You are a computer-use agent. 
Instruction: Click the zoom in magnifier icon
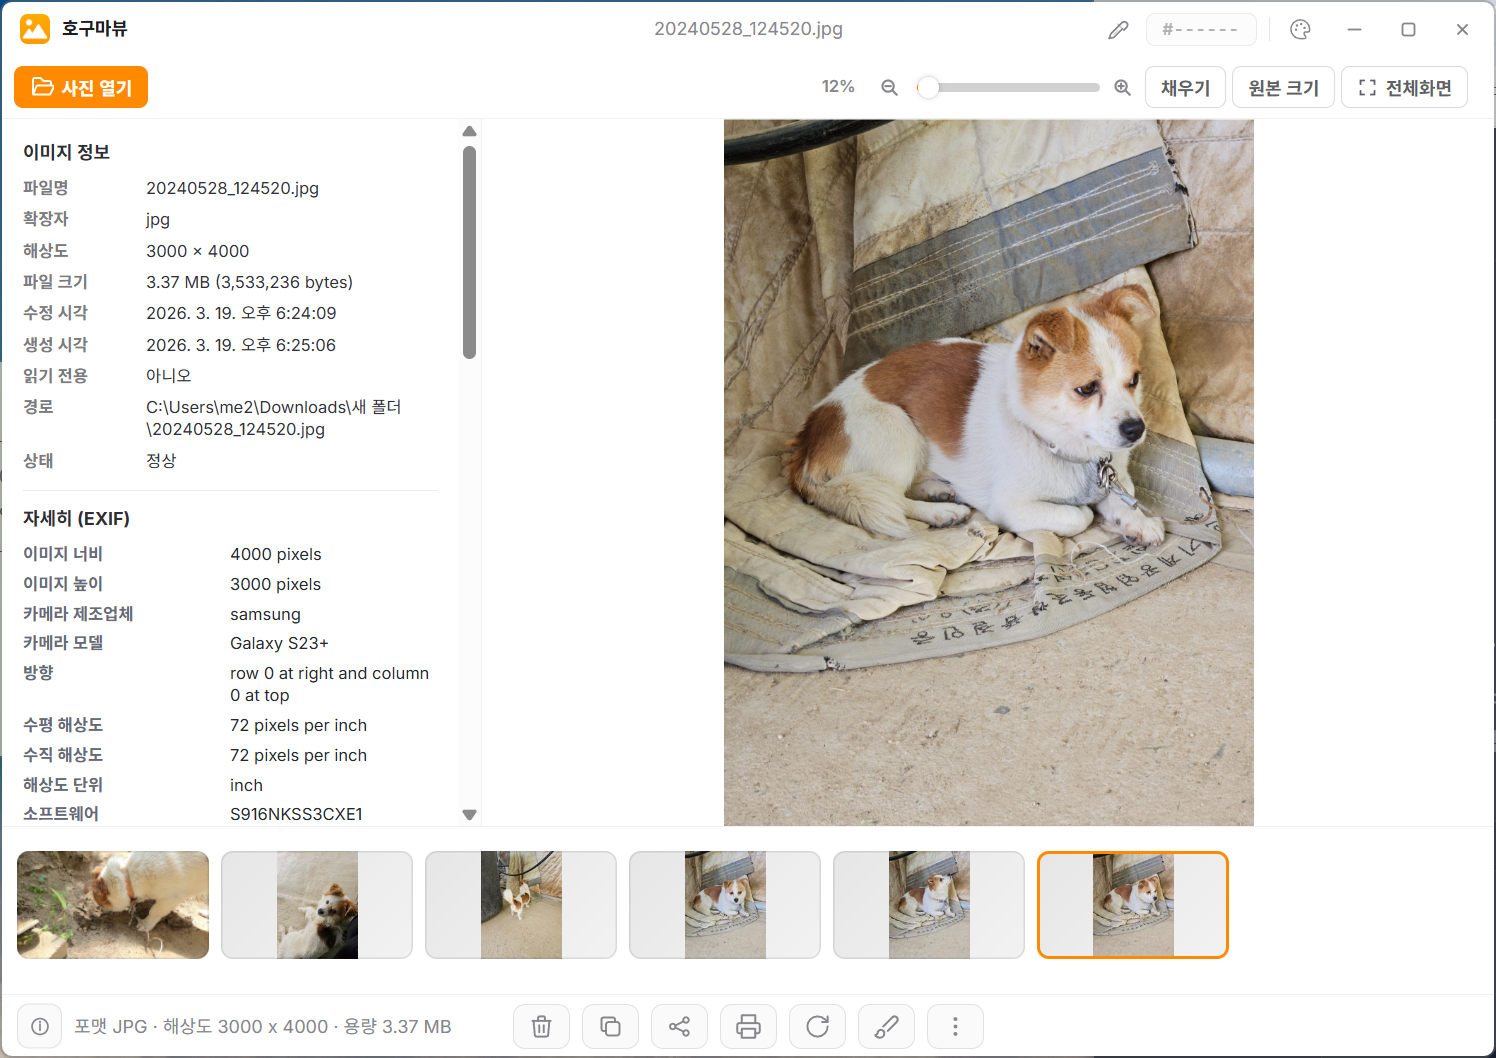click(x=1122, y=88)
